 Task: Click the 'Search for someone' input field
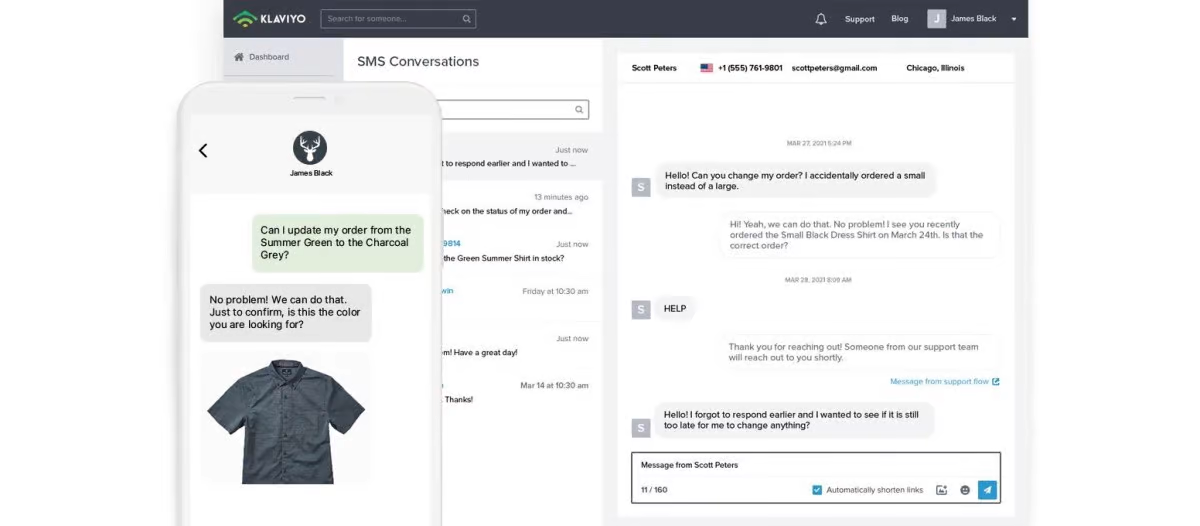click(392, 19)
